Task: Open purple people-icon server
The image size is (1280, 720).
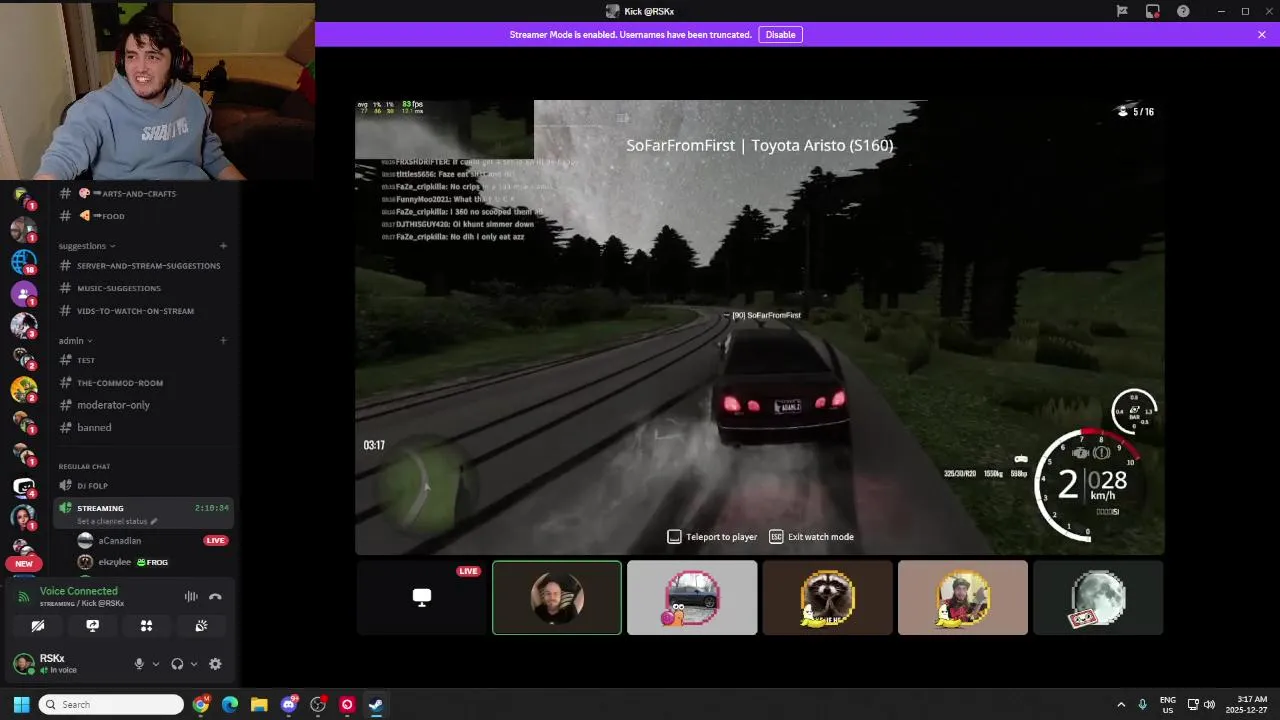Action: pos(24,293)
